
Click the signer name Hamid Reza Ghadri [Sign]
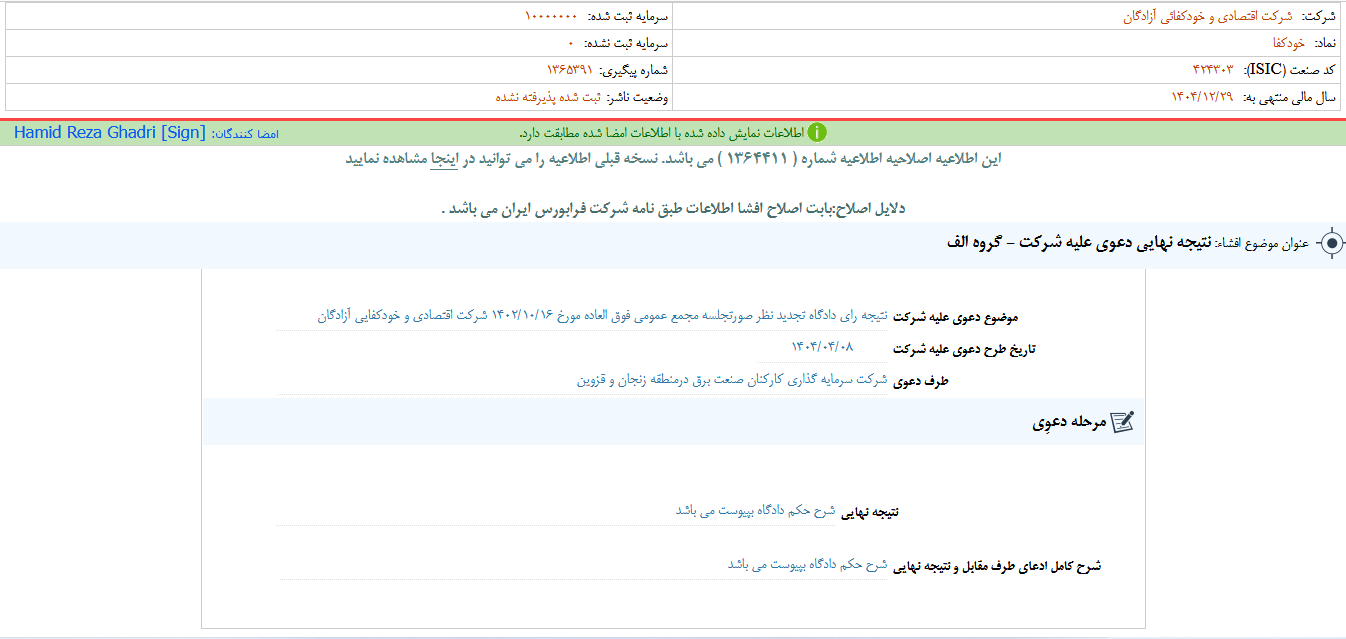(x=110, y=133)
